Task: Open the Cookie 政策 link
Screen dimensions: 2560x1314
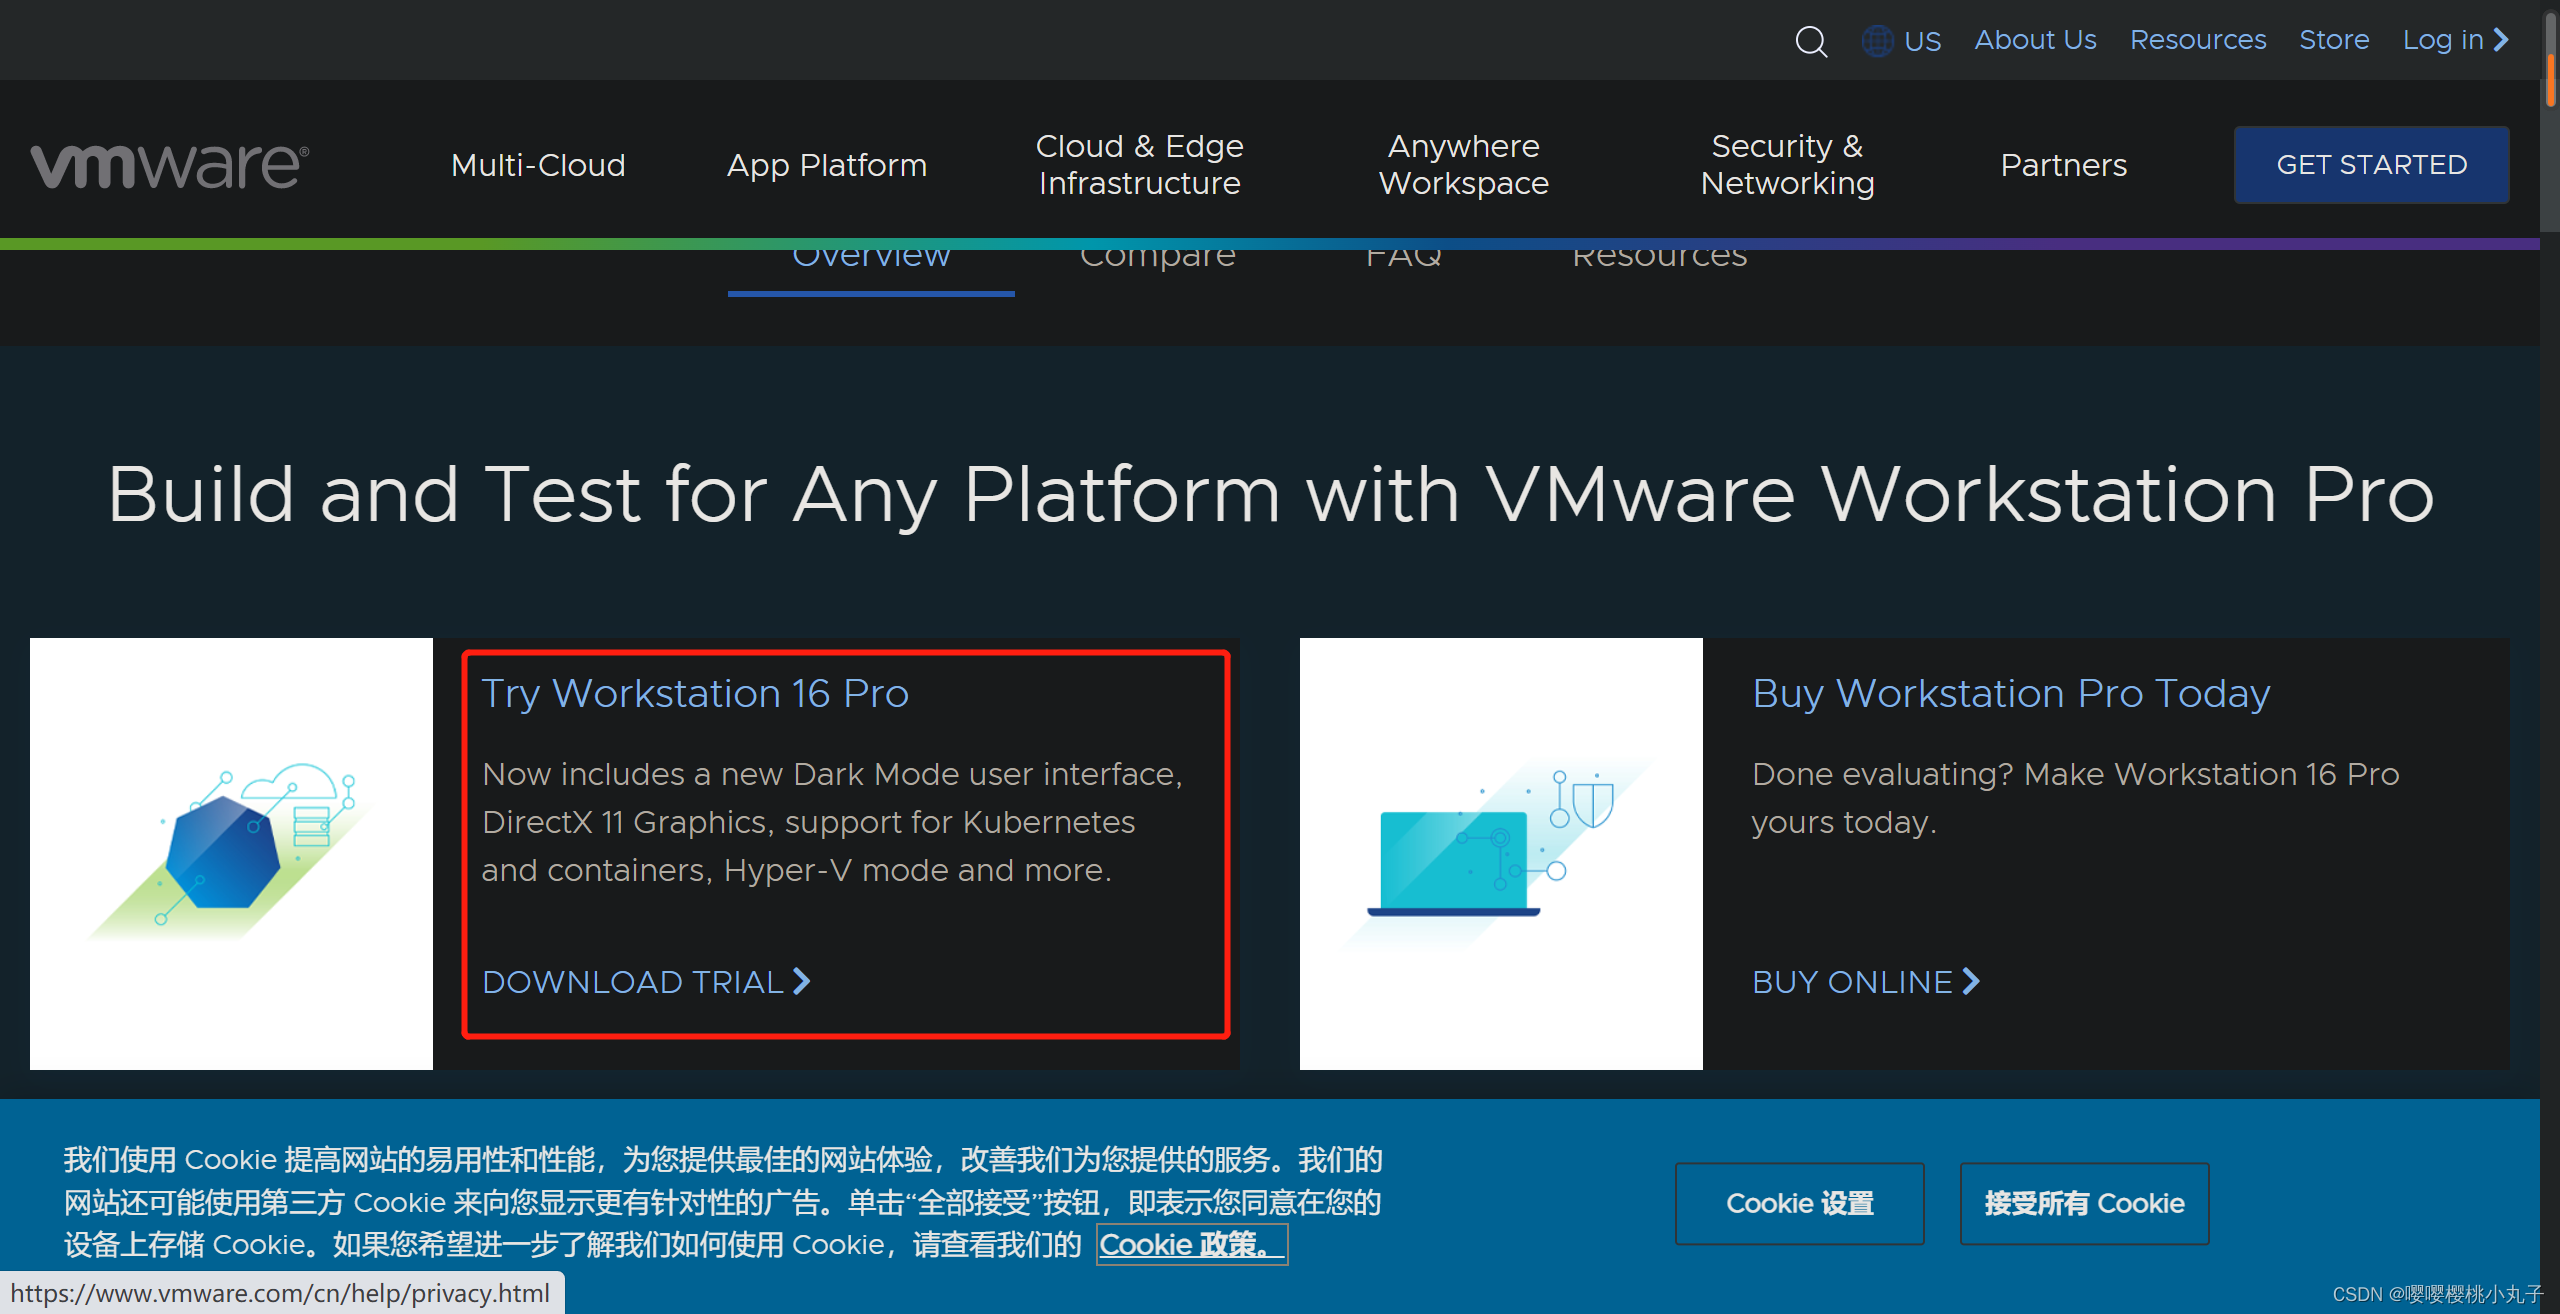Action: 1191,1245
